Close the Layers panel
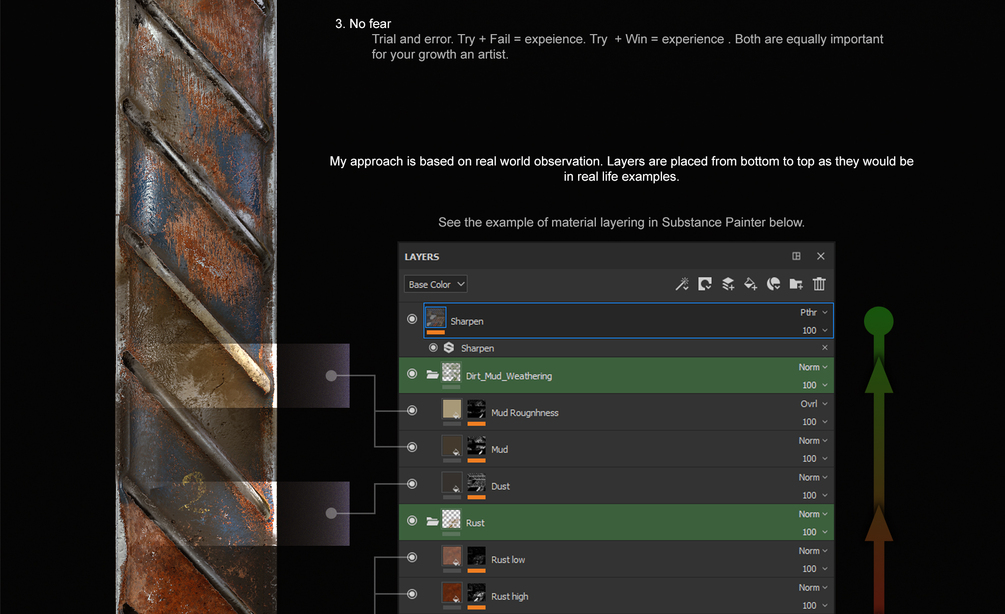1005x614 pixels. 820,256
